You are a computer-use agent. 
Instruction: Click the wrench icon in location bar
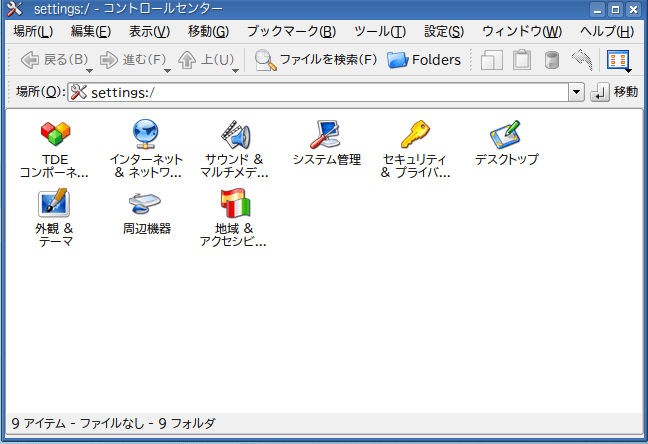point(78,92)
